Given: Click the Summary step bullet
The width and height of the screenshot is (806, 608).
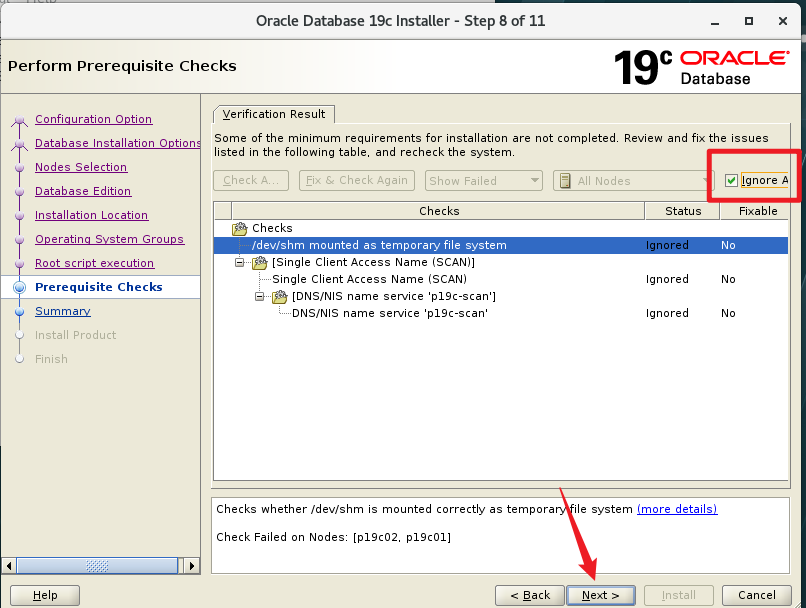Looking at the screenshot, I should (20, 311).
